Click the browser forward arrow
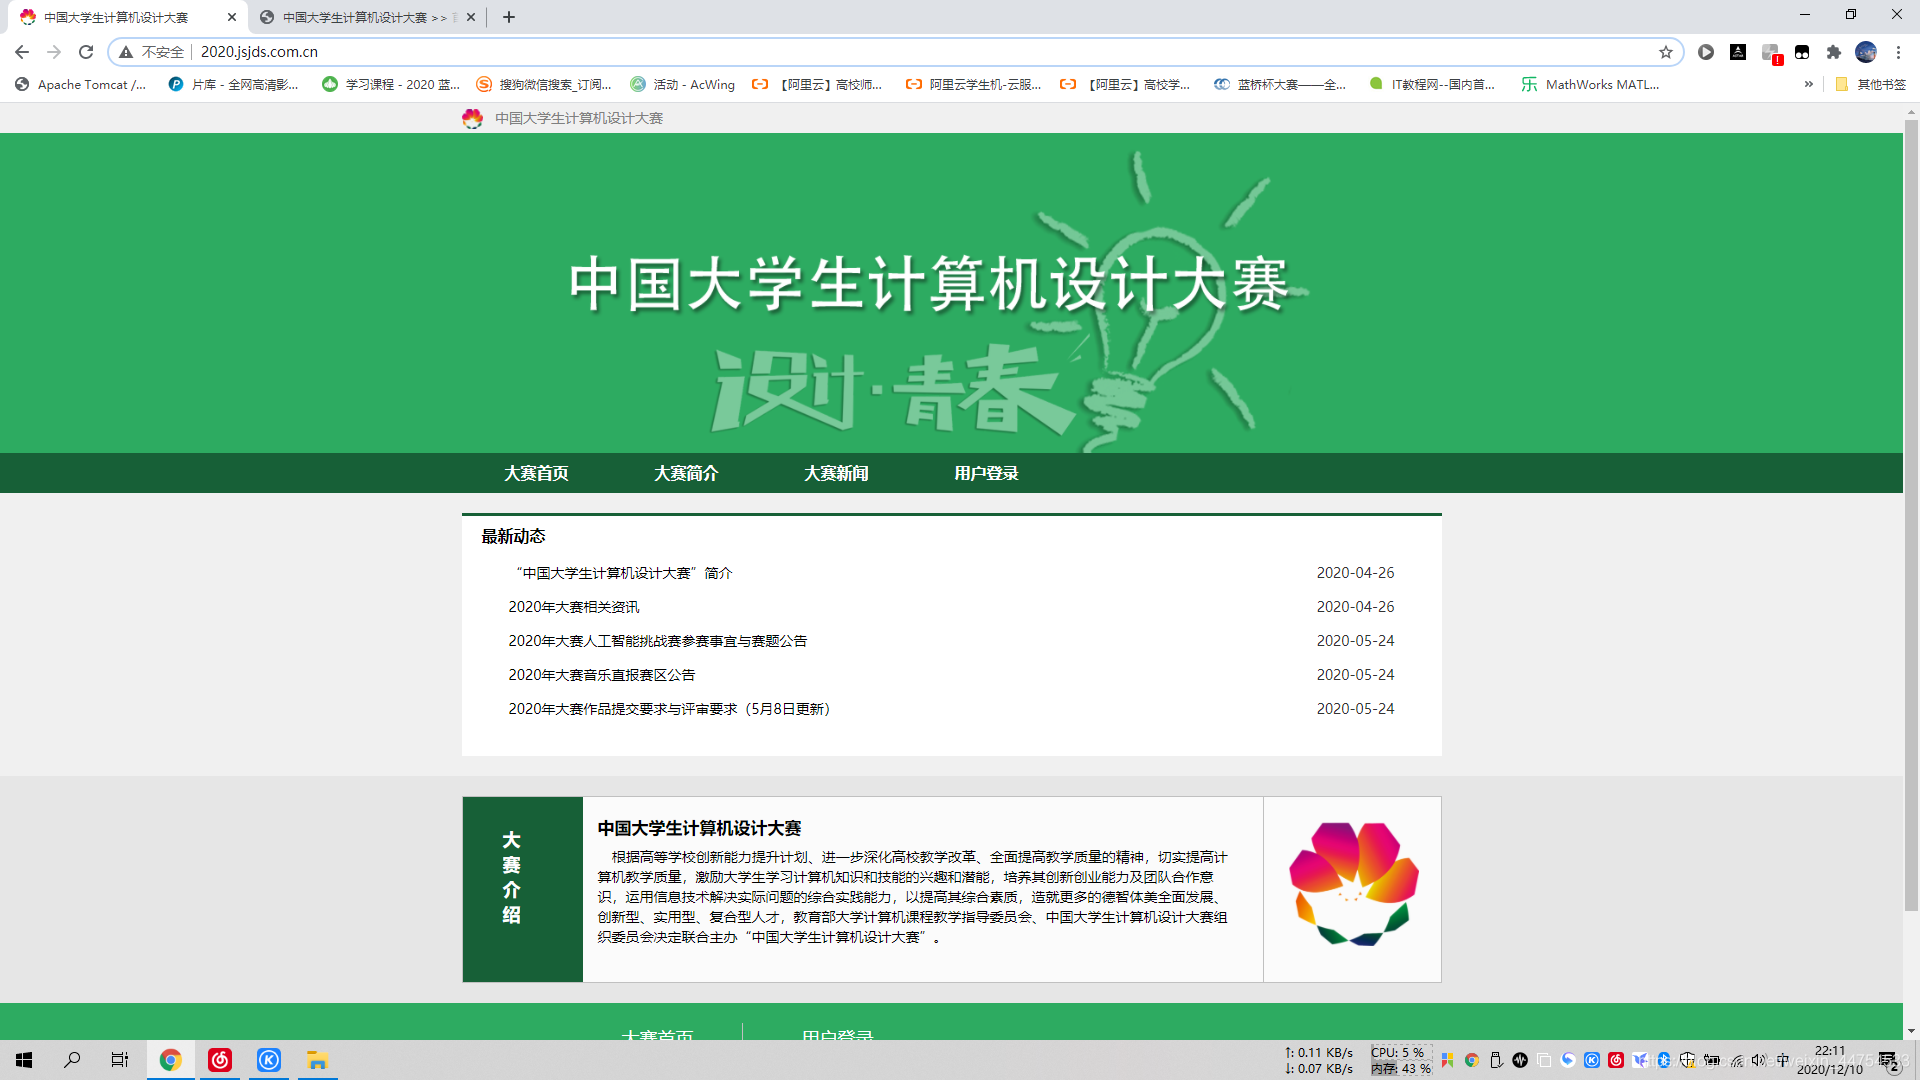Viewport: 1920px width, 1080px height. coord(54,52)
